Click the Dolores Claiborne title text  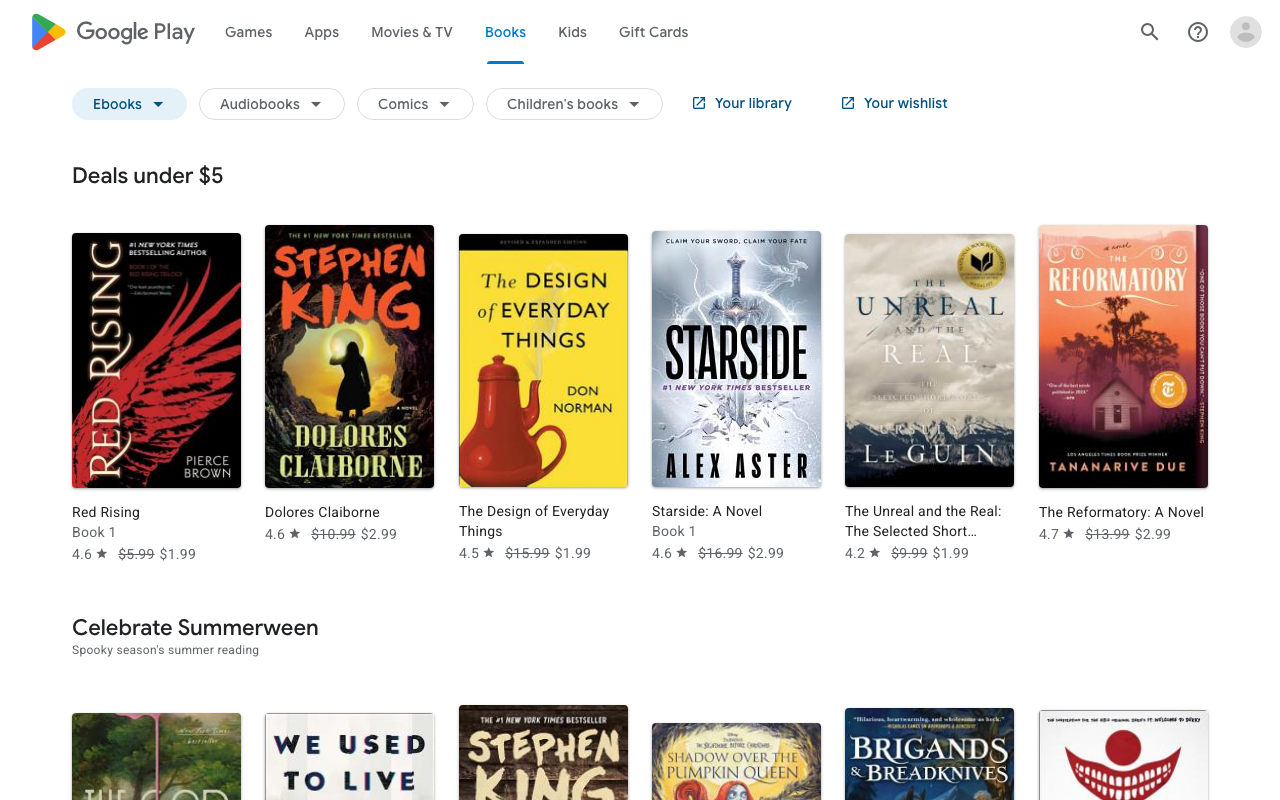click(x=322, y=512)
